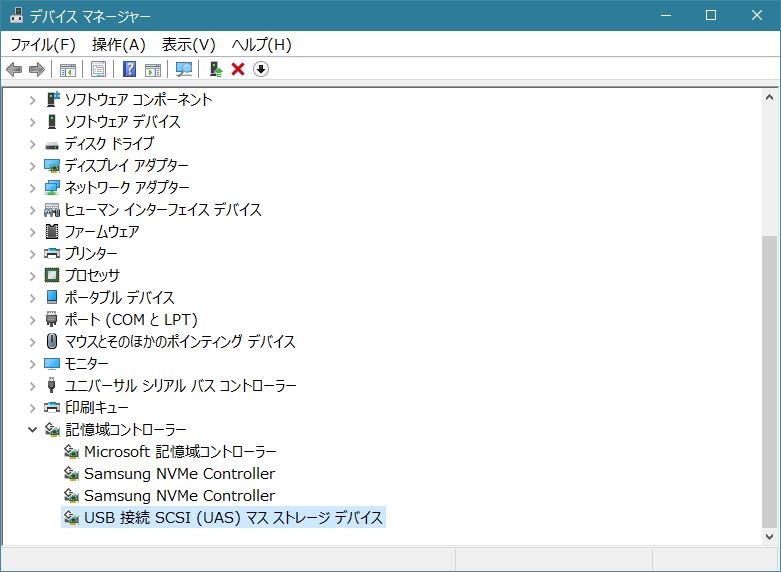Image resolution: width=781 pixels, height=572 pixels.
Task: Click the blue Help toolbar icon
Action: tap(129, 69)
